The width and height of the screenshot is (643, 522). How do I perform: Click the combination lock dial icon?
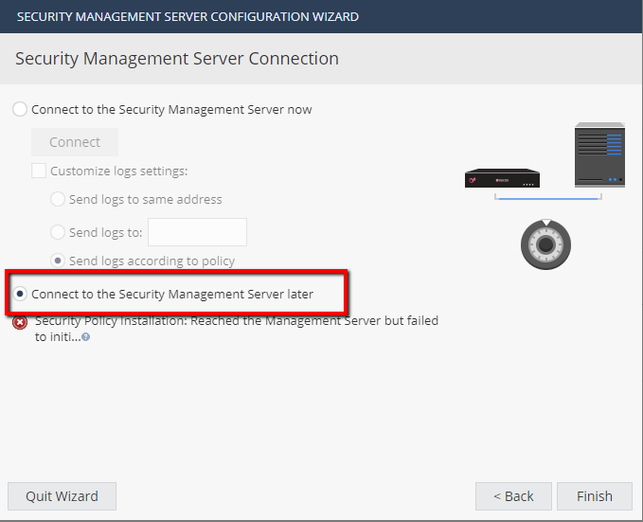click(x=546, y=245)
